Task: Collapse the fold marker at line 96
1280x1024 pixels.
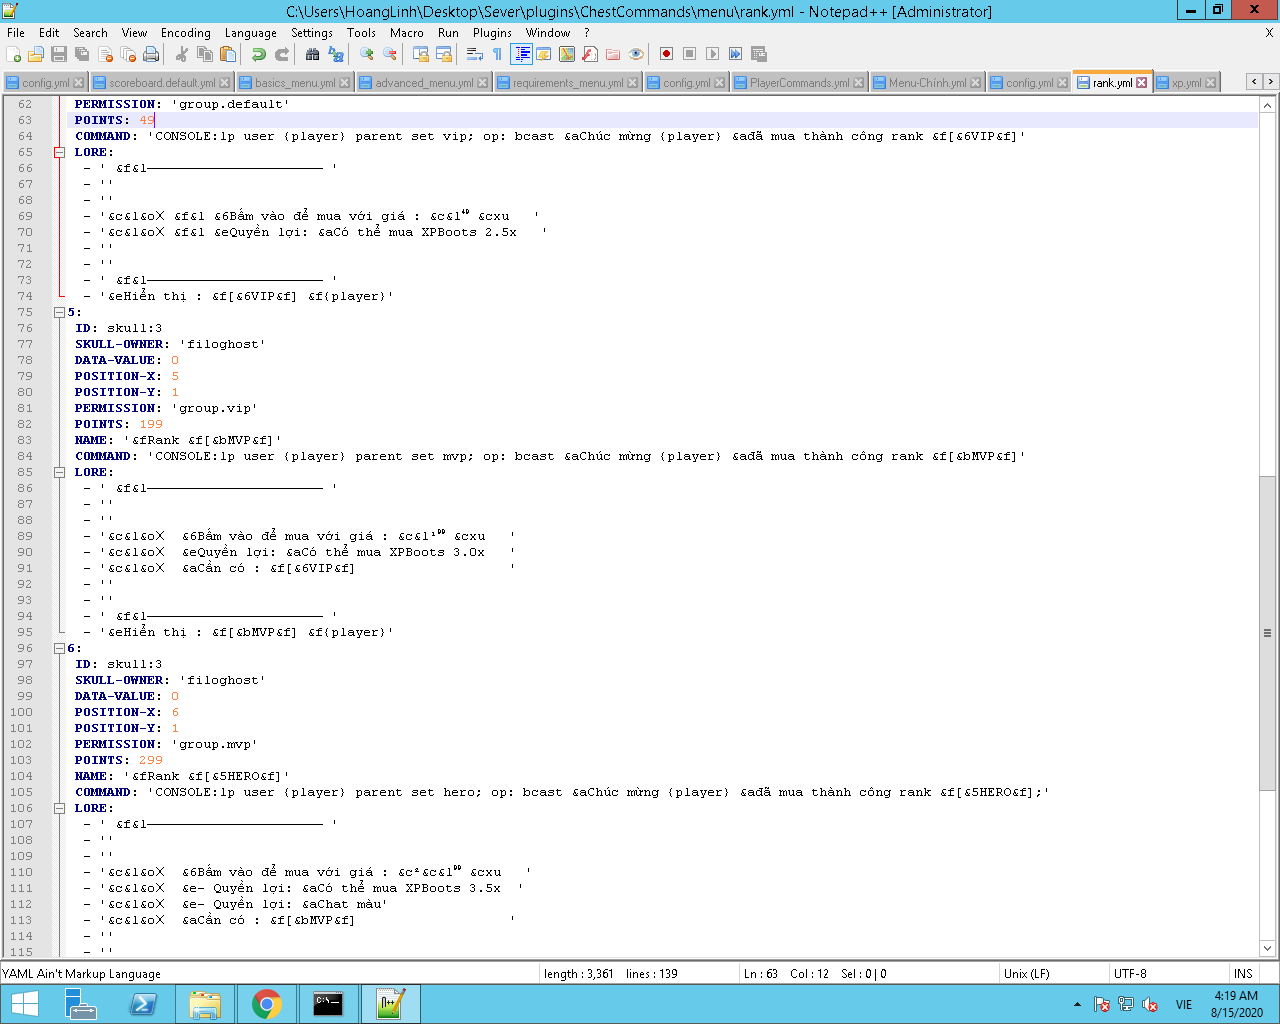Action: pyautogui.click(x=59, y=648)
